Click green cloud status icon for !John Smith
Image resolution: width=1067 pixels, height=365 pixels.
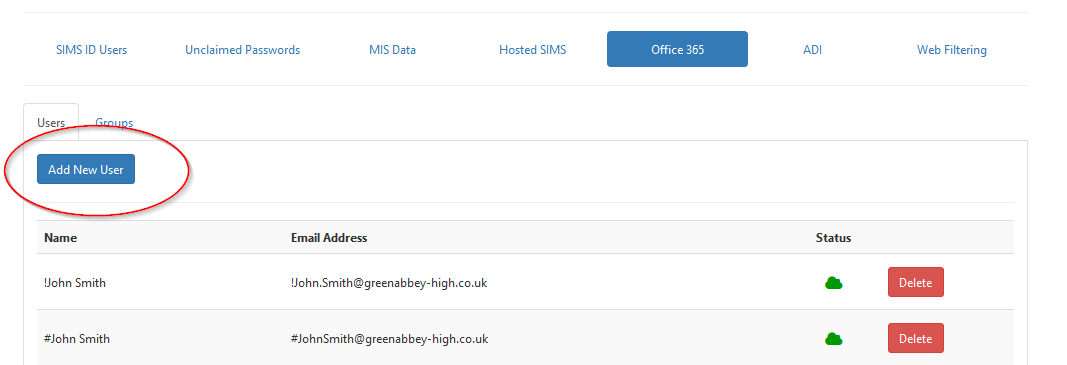coord(834,283)
